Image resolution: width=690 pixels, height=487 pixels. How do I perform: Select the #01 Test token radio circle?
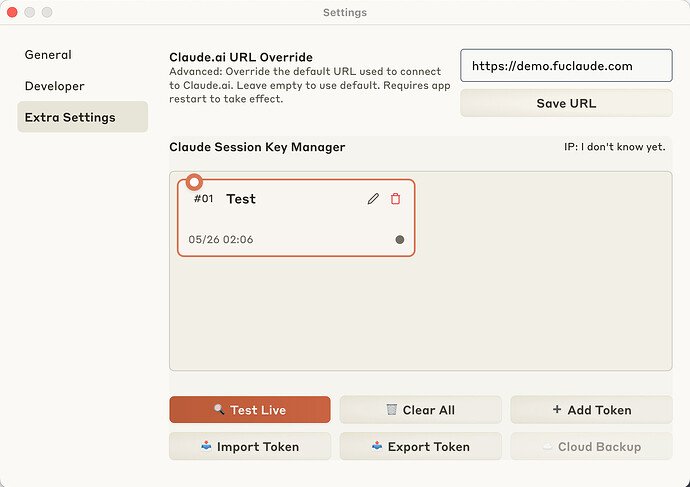[x=194, y=182]
